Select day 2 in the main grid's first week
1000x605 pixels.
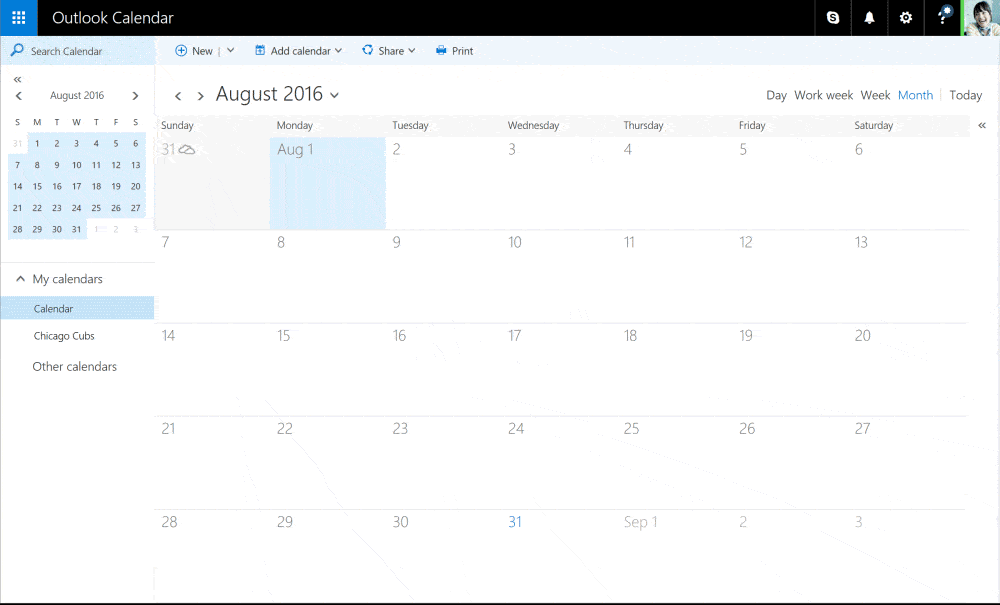click(x=443, y=183)
